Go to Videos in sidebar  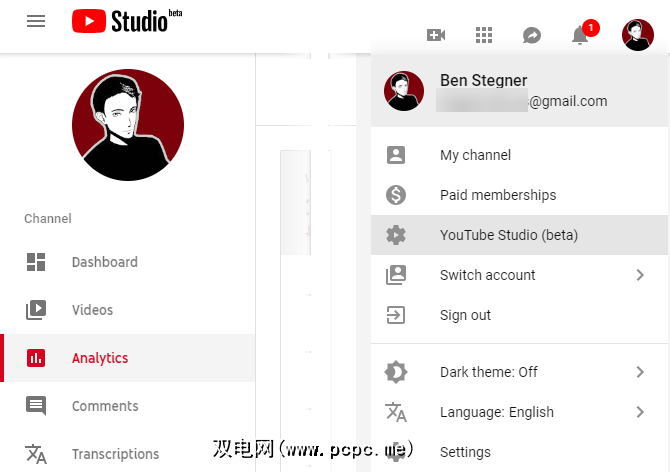coord(128,310)
